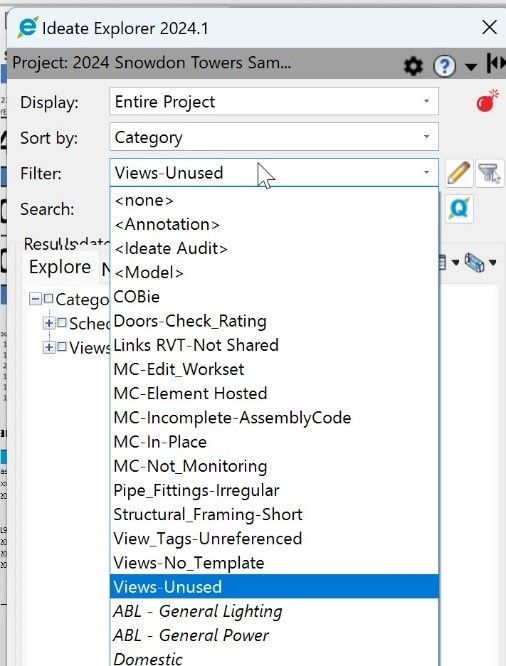Collapse the Category tree node
The width and height of the screenshot is (506, 666).
click(x=35, y=299)
